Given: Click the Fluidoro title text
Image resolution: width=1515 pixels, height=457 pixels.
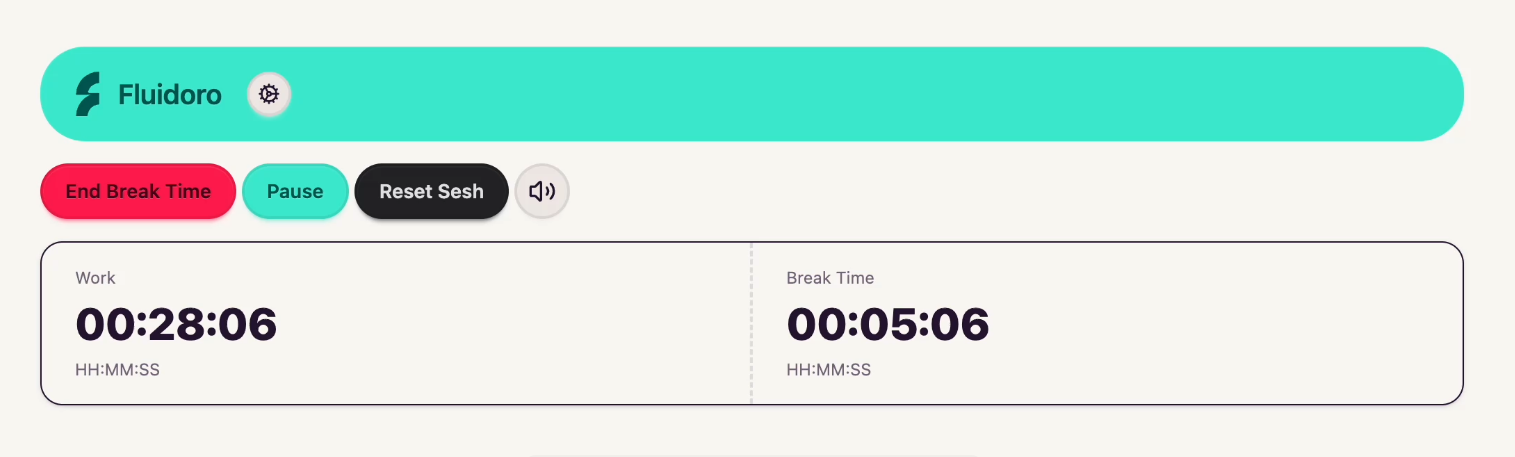Looking at the screenshot, I should pos(170,95).
